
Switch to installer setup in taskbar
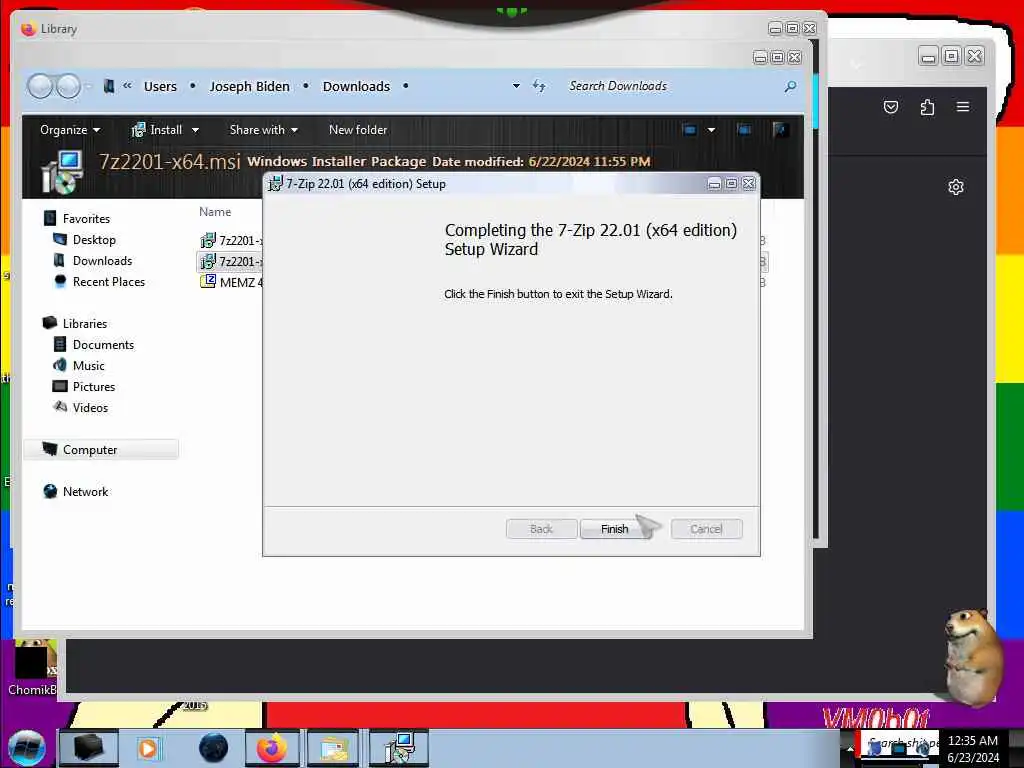pos(399,748)
